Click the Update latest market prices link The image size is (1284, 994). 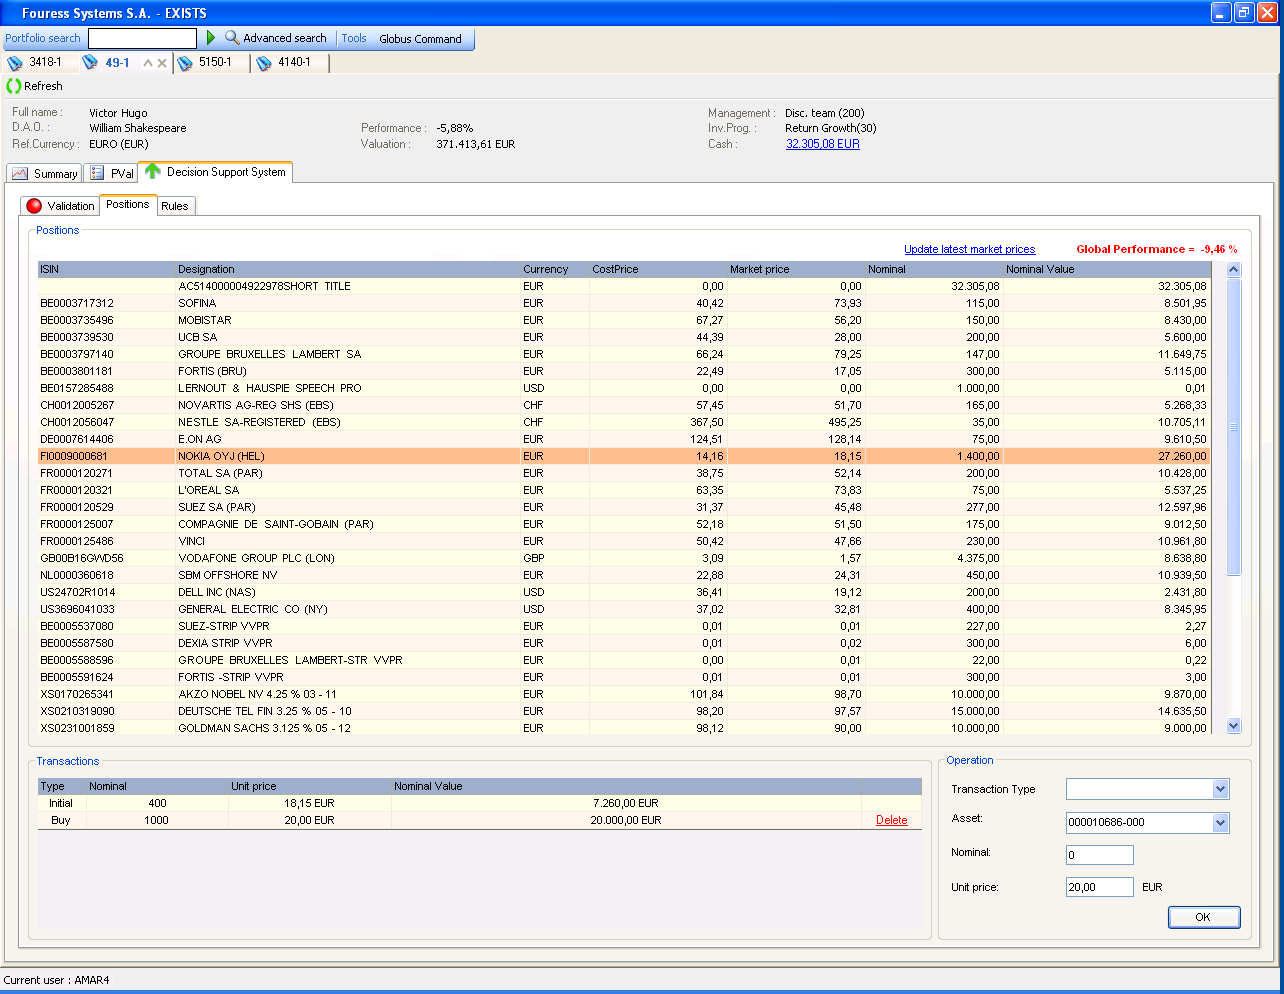pos(969,249)
